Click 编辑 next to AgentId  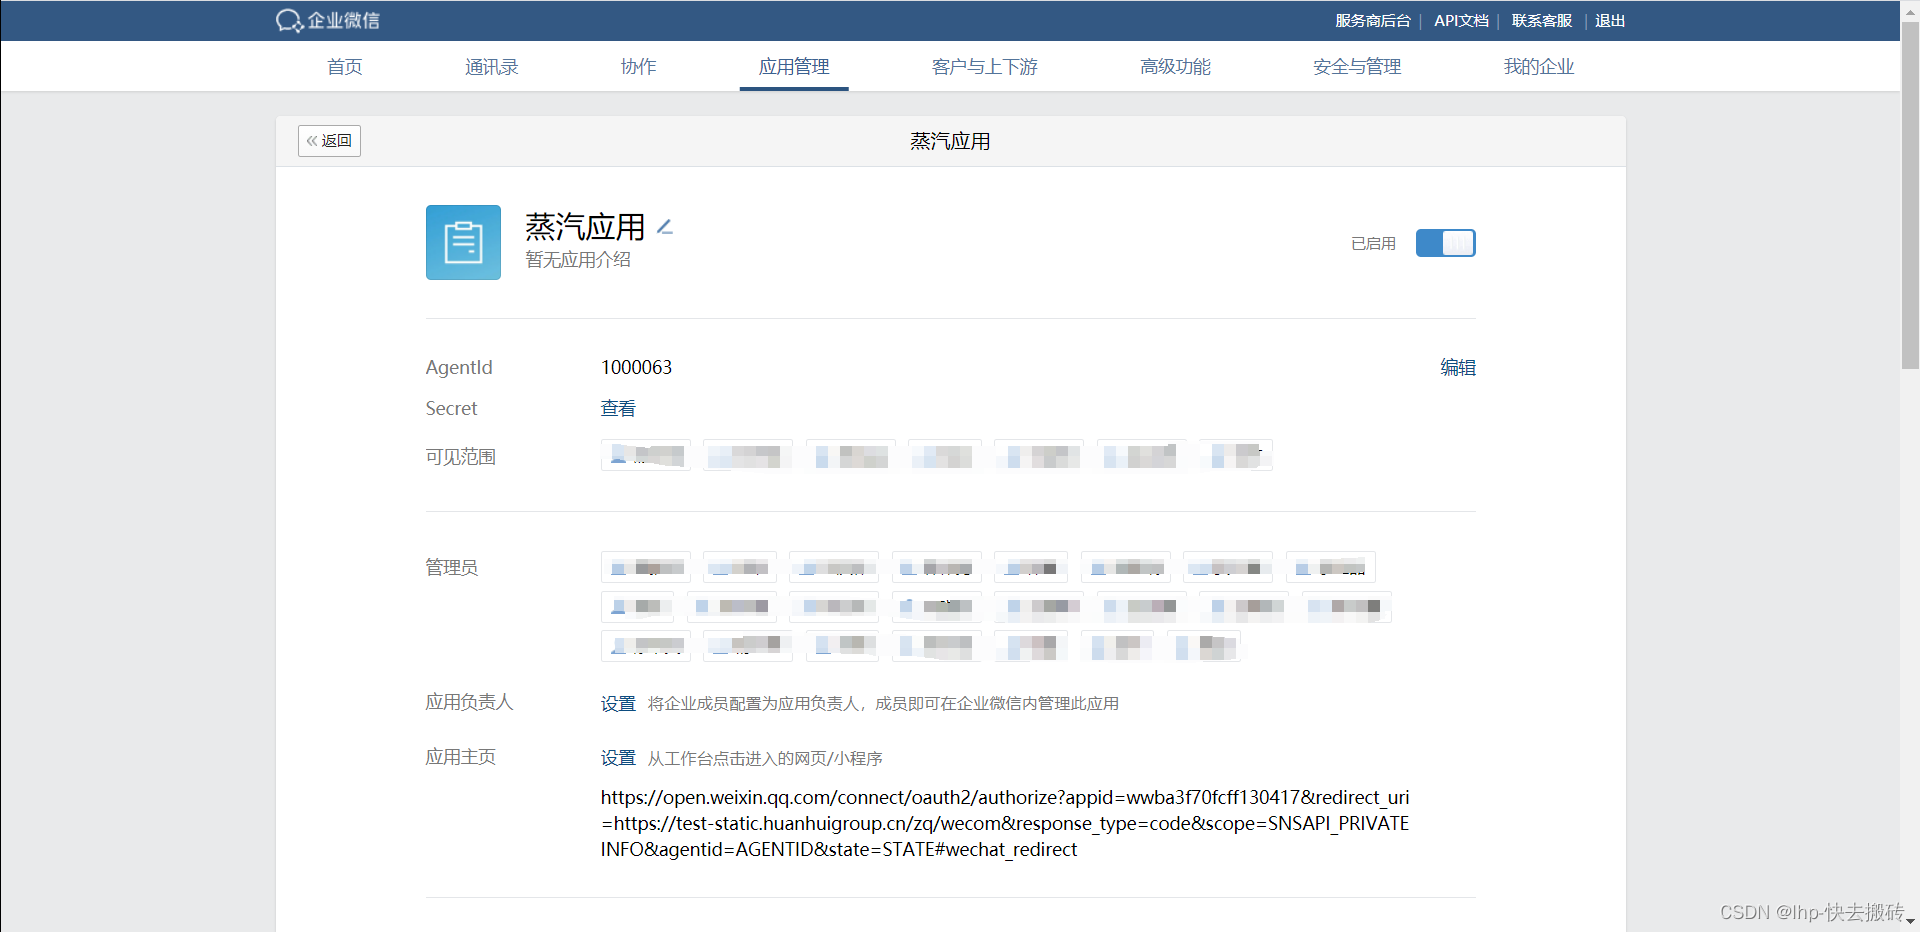pos(1457,367)
